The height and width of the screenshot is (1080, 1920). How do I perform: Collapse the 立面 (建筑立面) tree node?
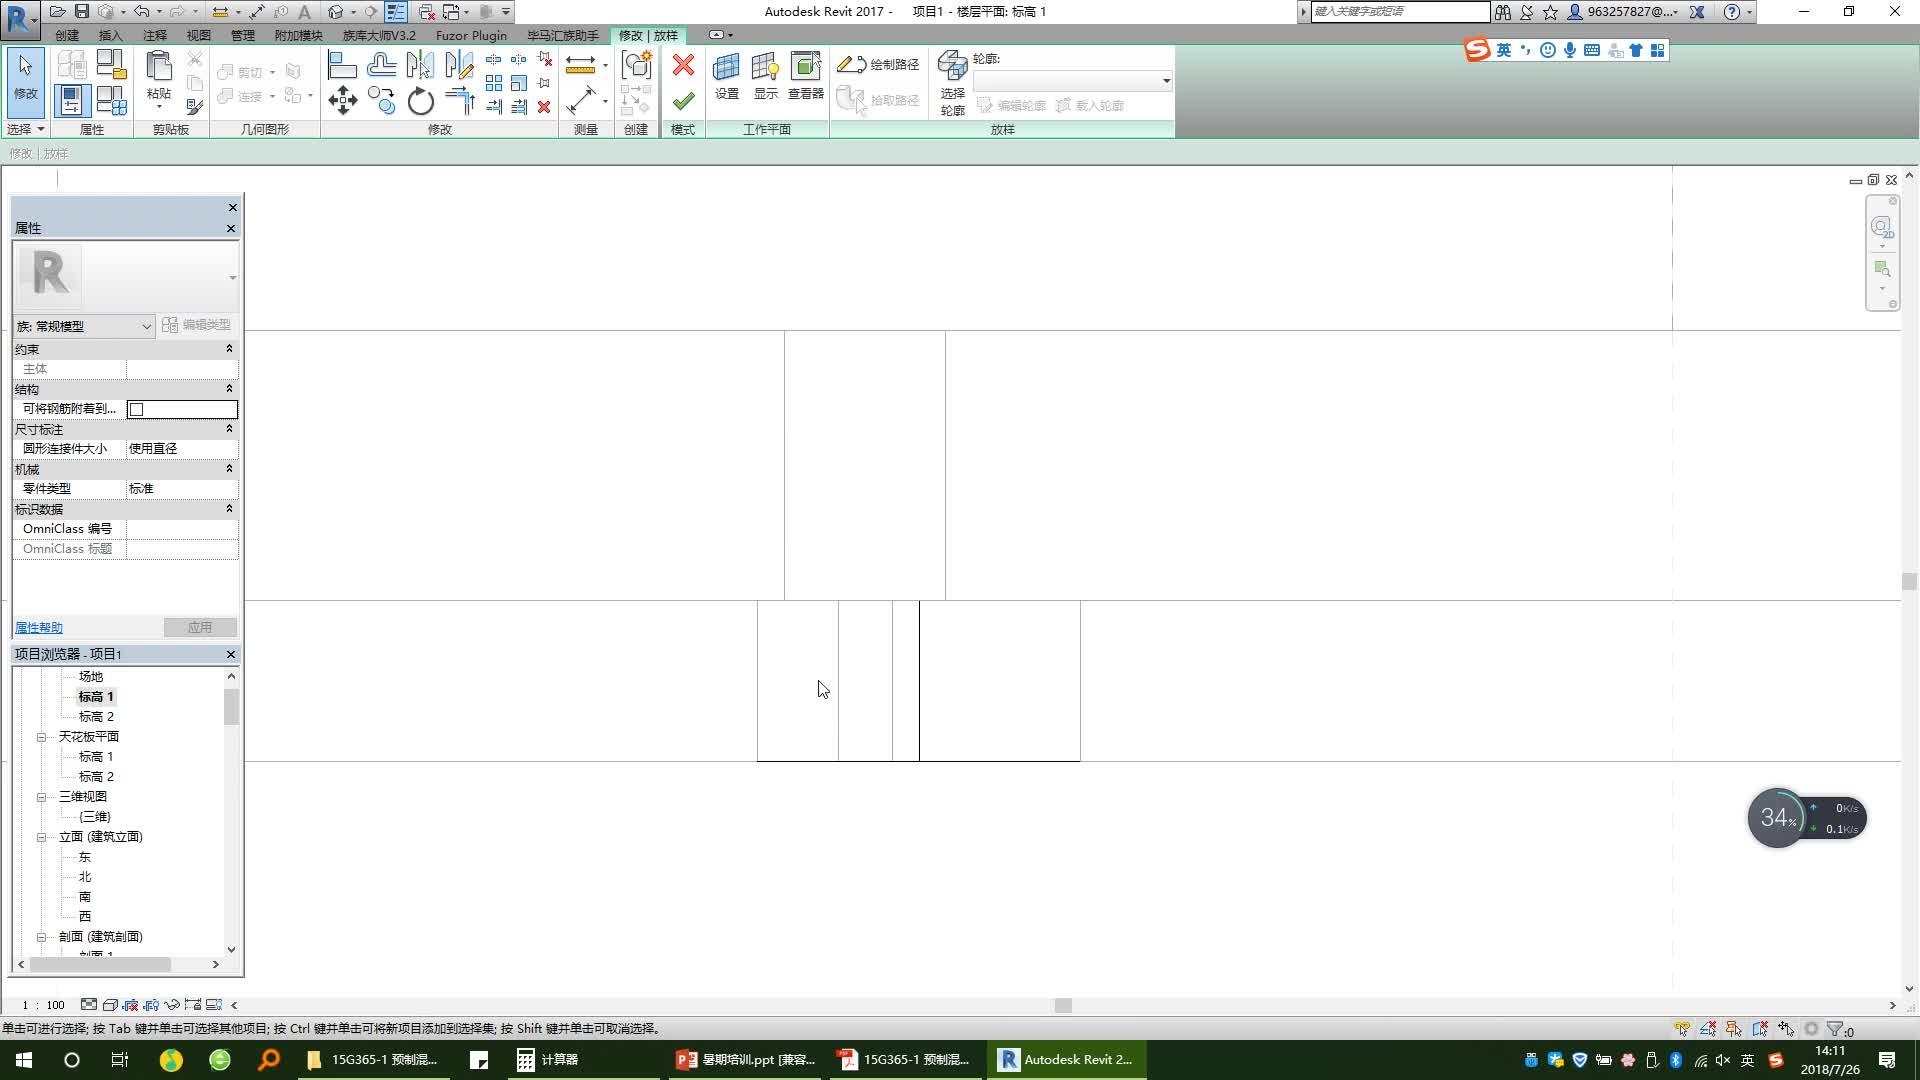[42, 837]
